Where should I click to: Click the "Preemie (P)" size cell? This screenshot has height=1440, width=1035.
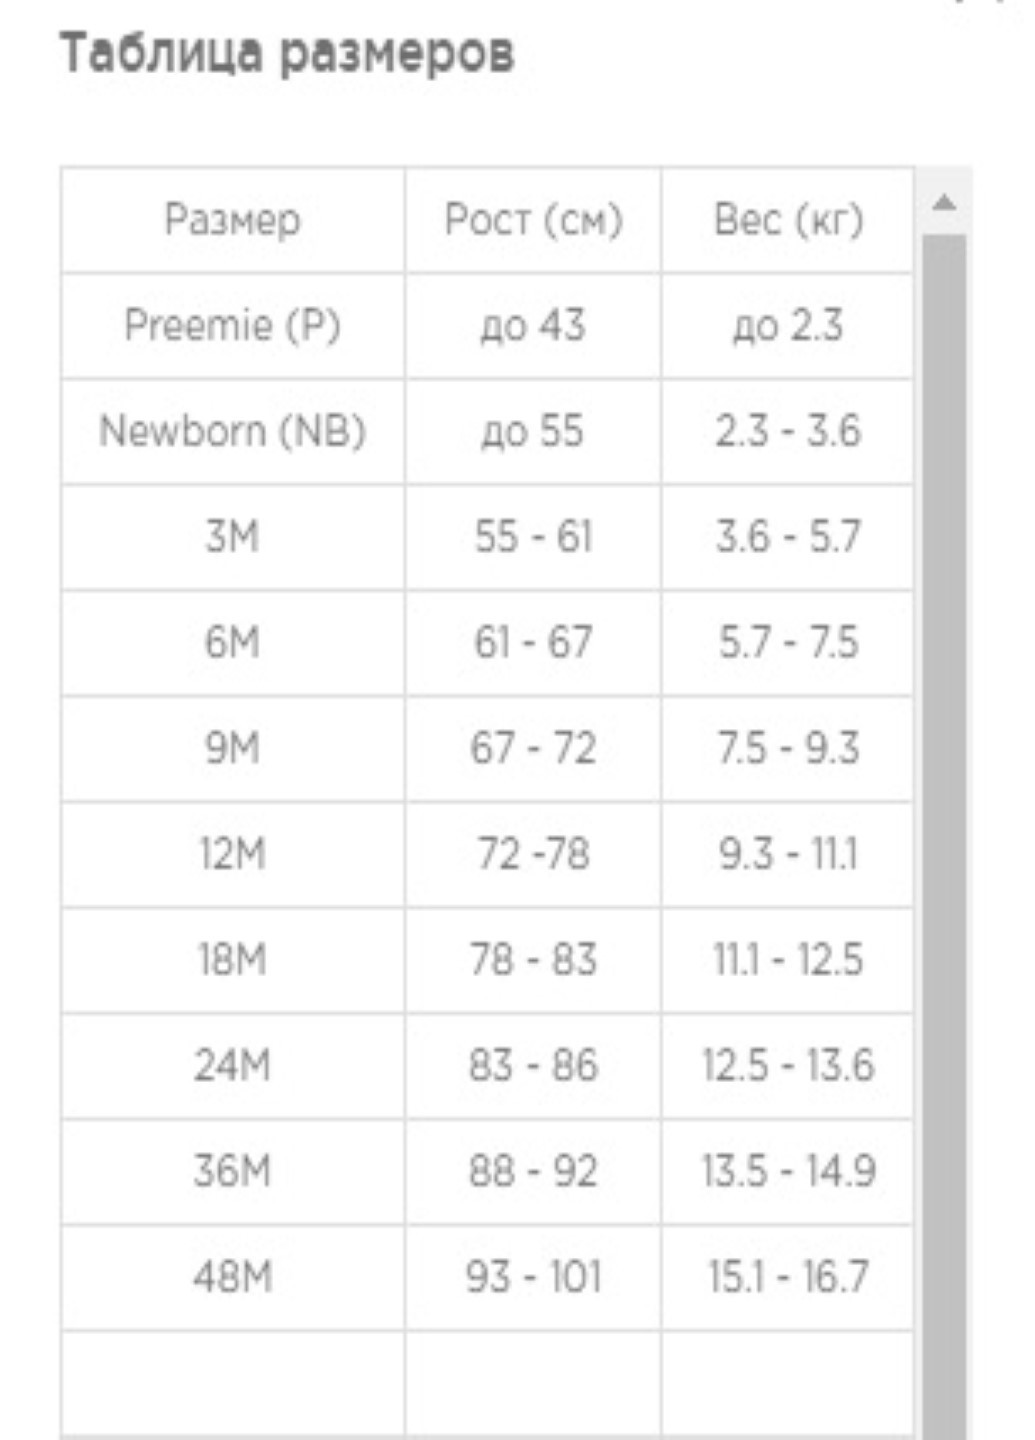point(233,326)
